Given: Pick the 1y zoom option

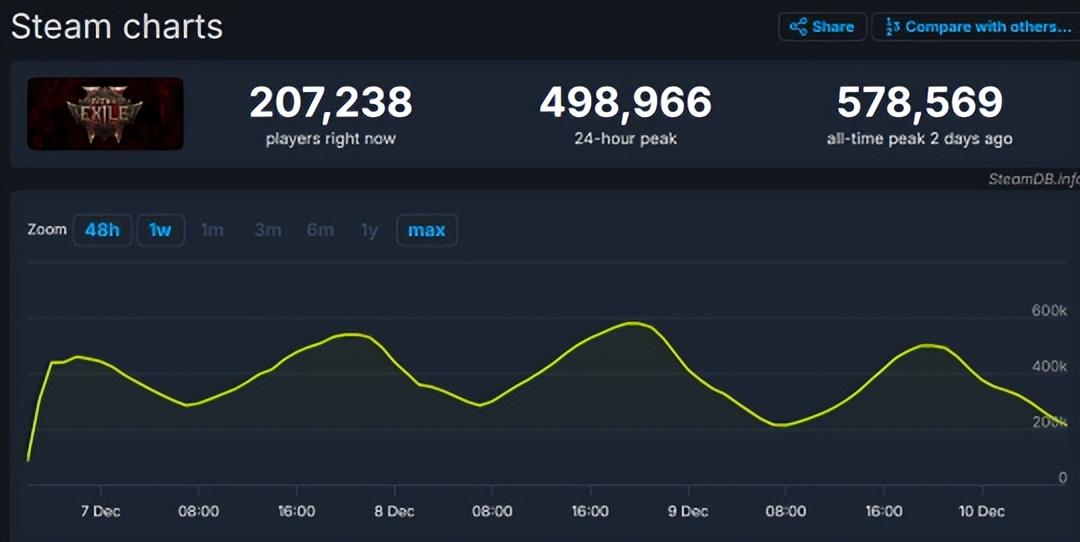Looking at the screenshot, I should click(369, 230).
